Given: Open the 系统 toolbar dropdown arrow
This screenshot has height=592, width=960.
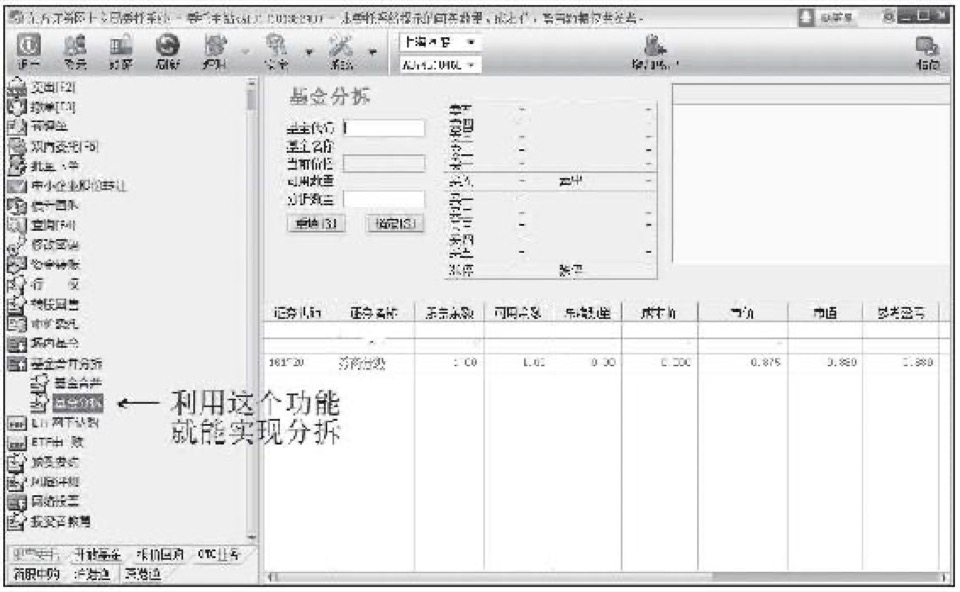Looking at the screenshot, I should (372, 51).
